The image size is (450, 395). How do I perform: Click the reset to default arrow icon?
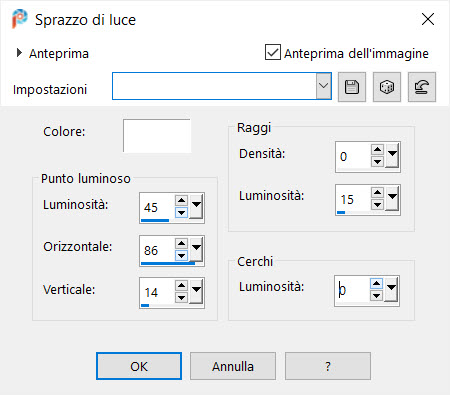[422, 87]
